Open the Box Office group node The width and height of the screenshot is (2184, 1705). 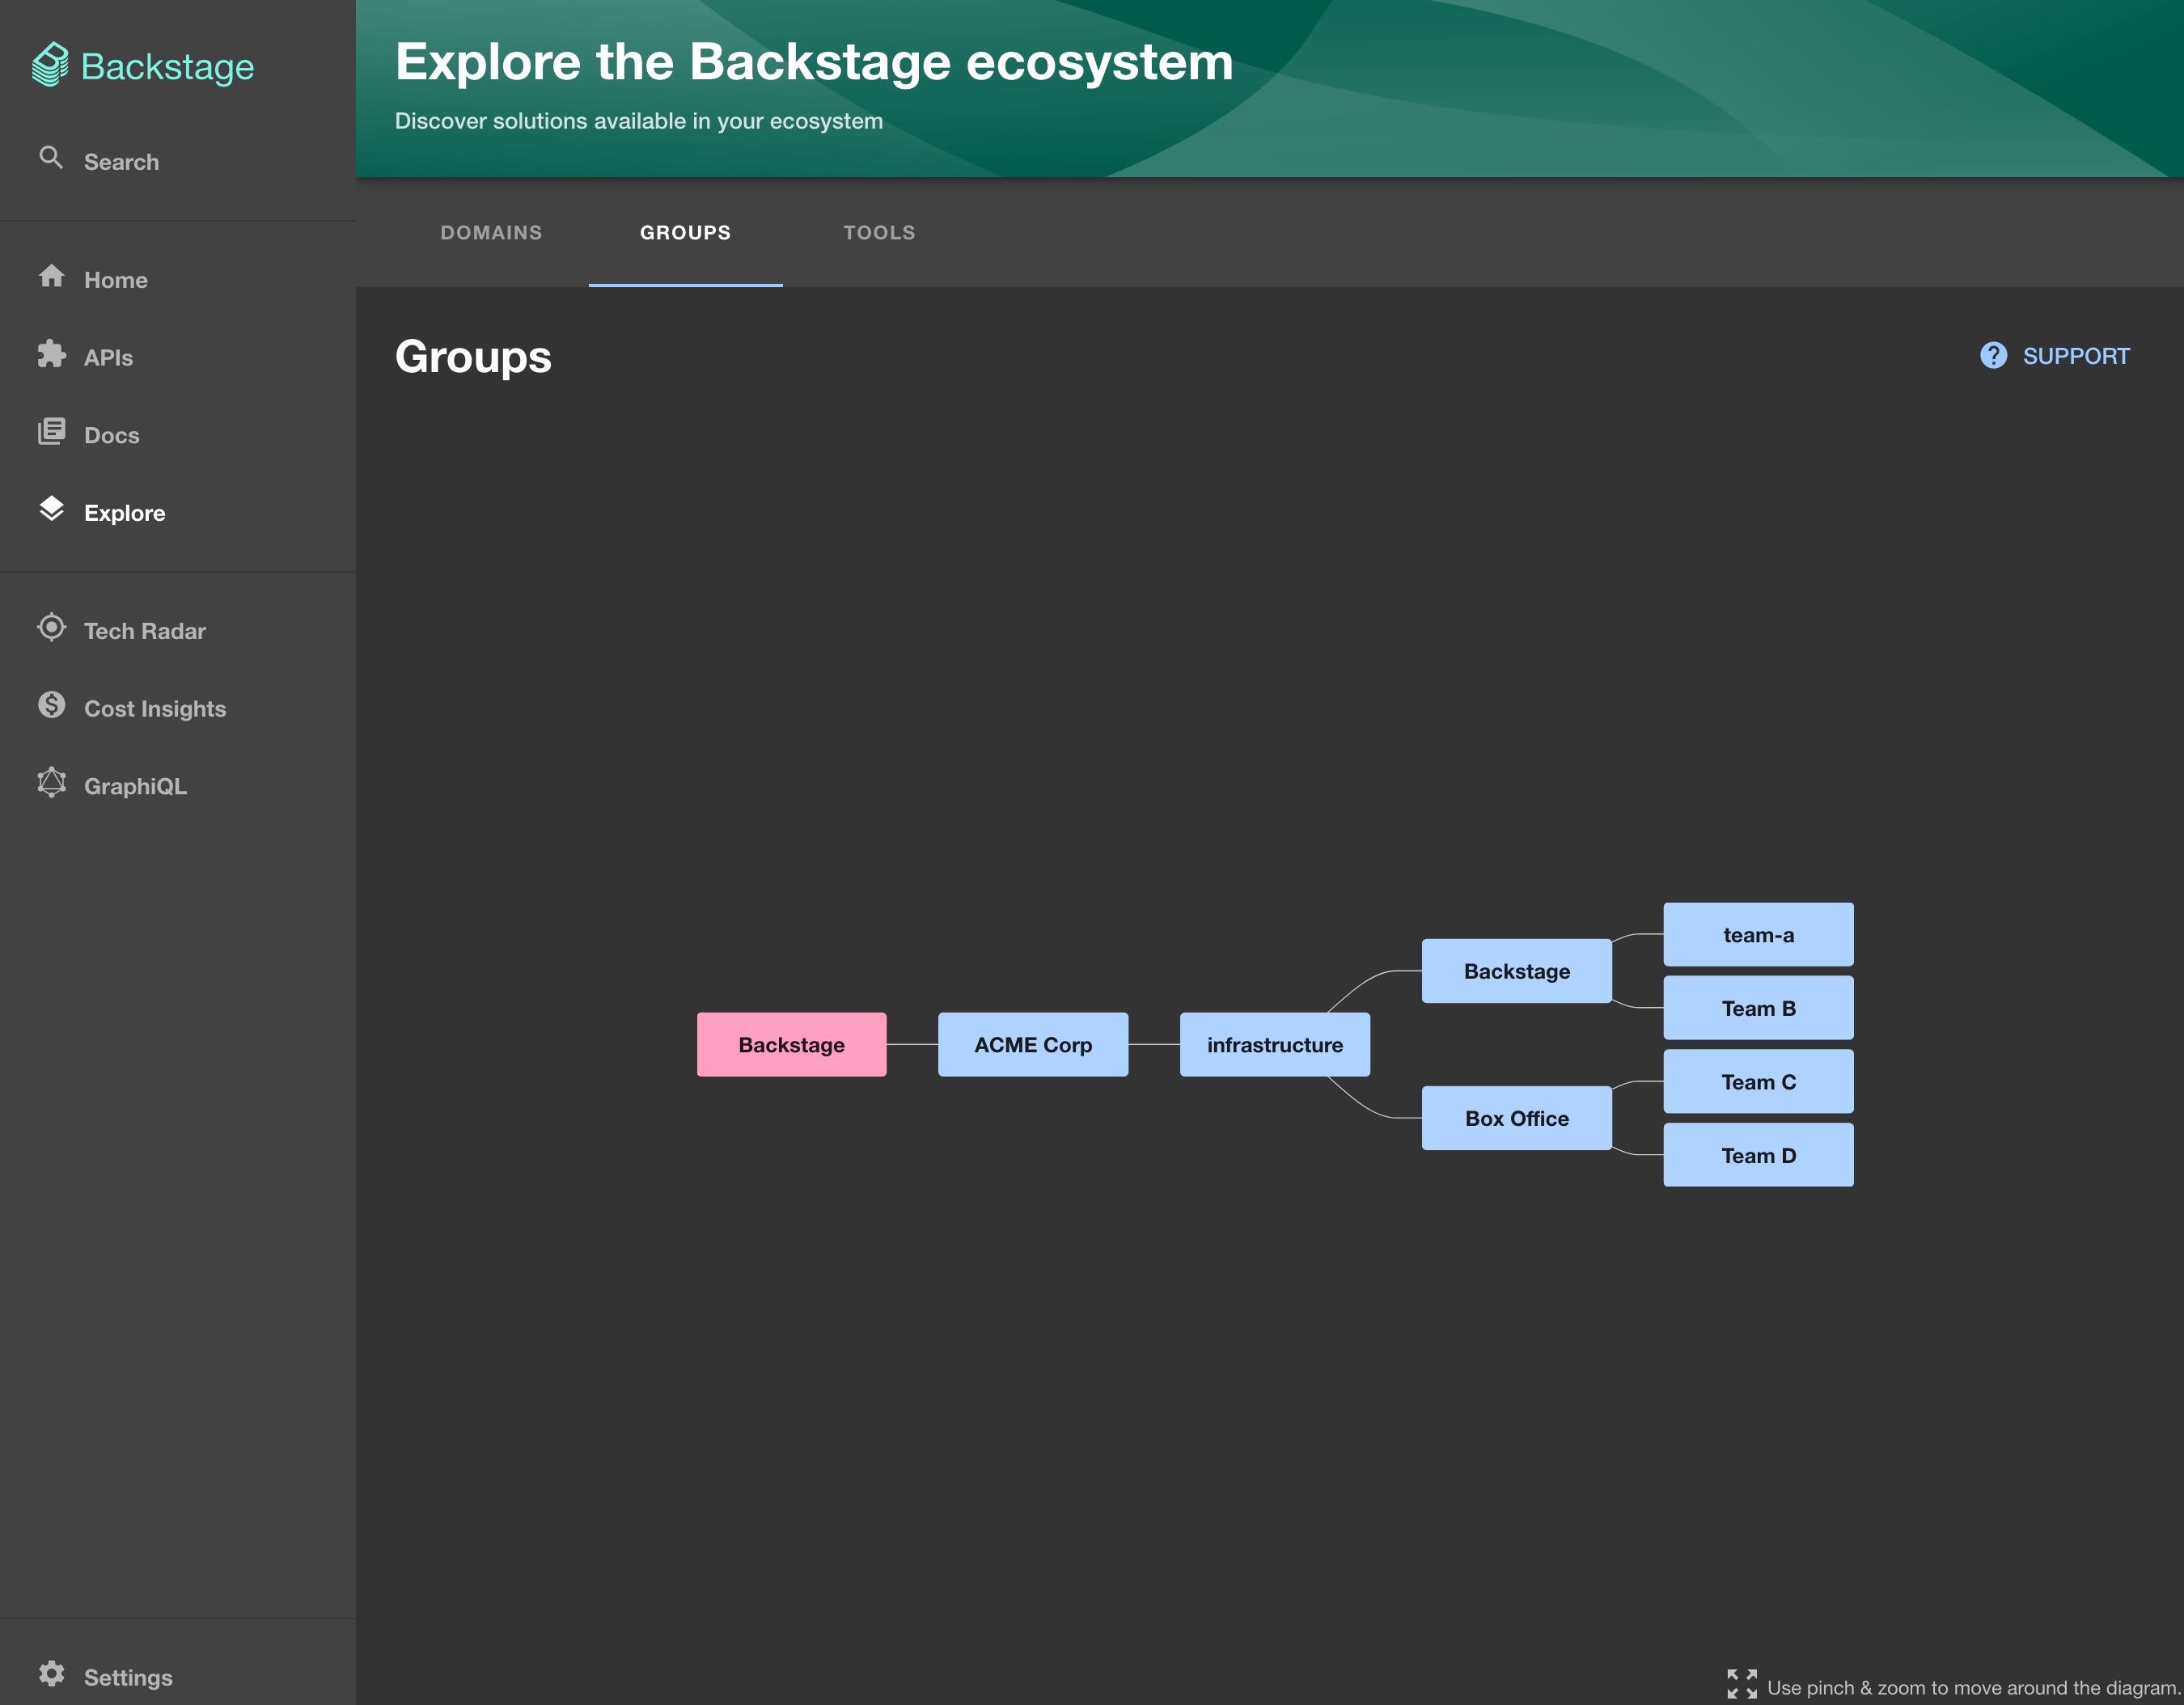click(x=1517, y=1118)
